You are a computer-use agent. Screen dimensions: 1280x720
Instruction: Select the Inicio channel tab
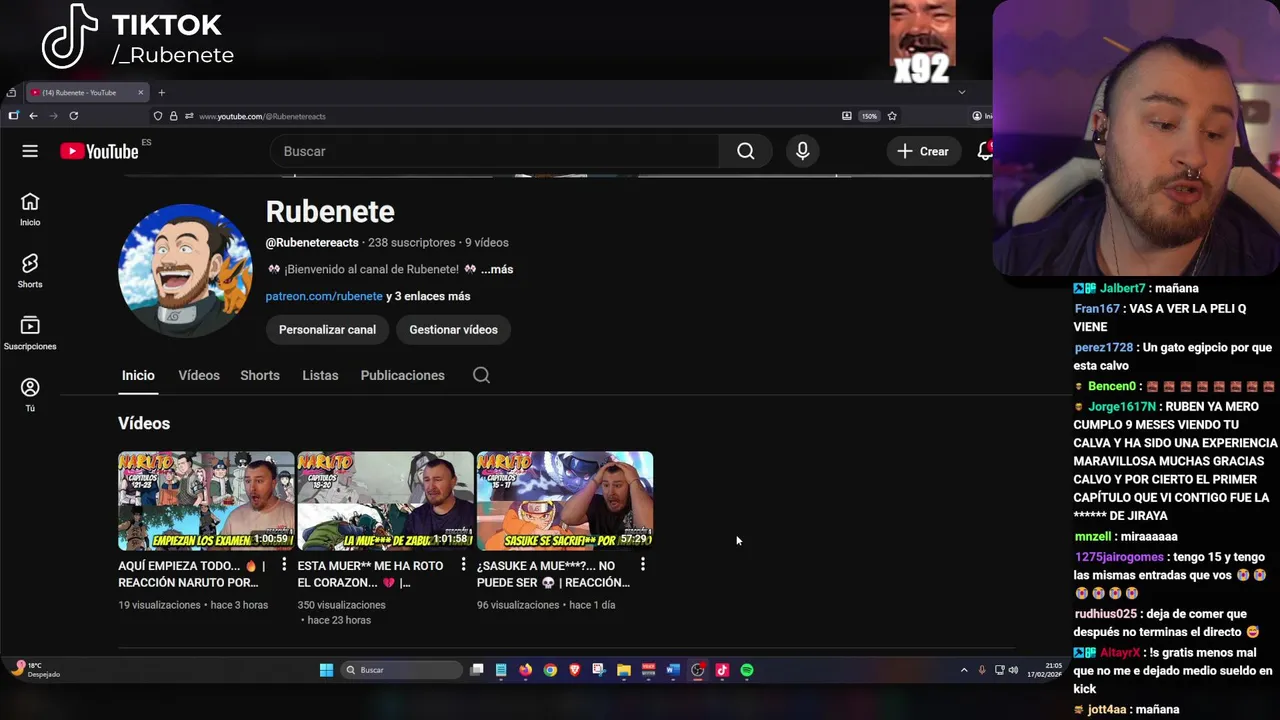[x=138, y=375]
